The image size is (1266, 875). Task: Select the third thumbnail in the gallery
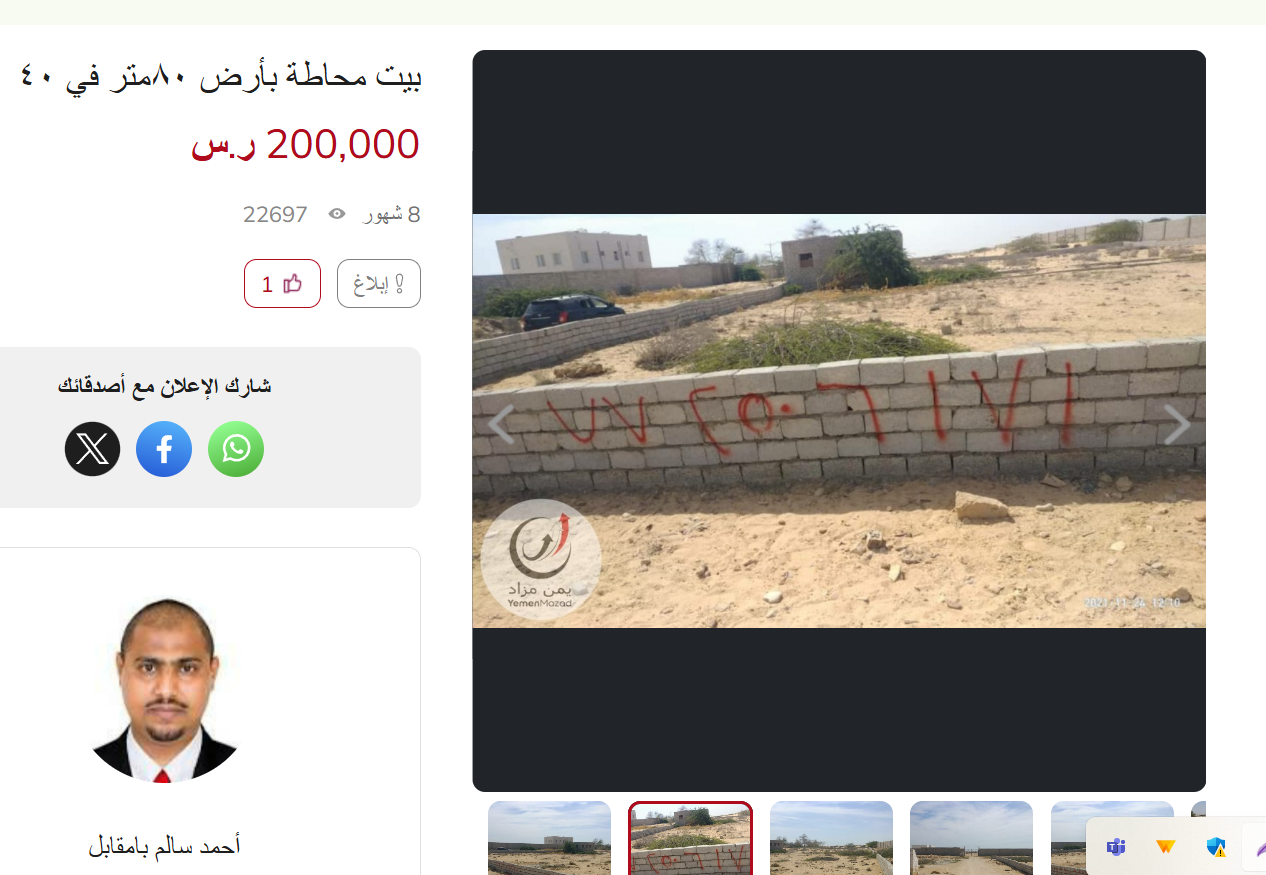click(831, 838)
